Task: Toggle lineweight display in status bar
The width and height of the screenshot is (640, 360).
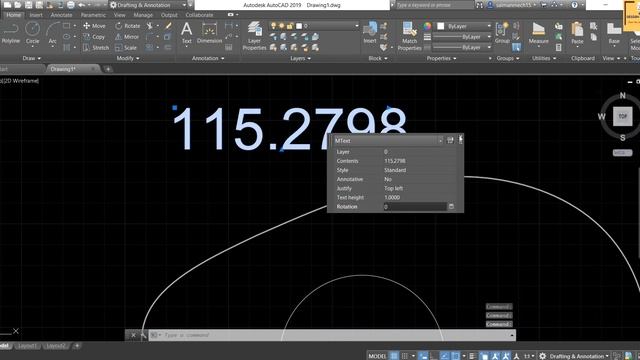Action: coord(472,356)
